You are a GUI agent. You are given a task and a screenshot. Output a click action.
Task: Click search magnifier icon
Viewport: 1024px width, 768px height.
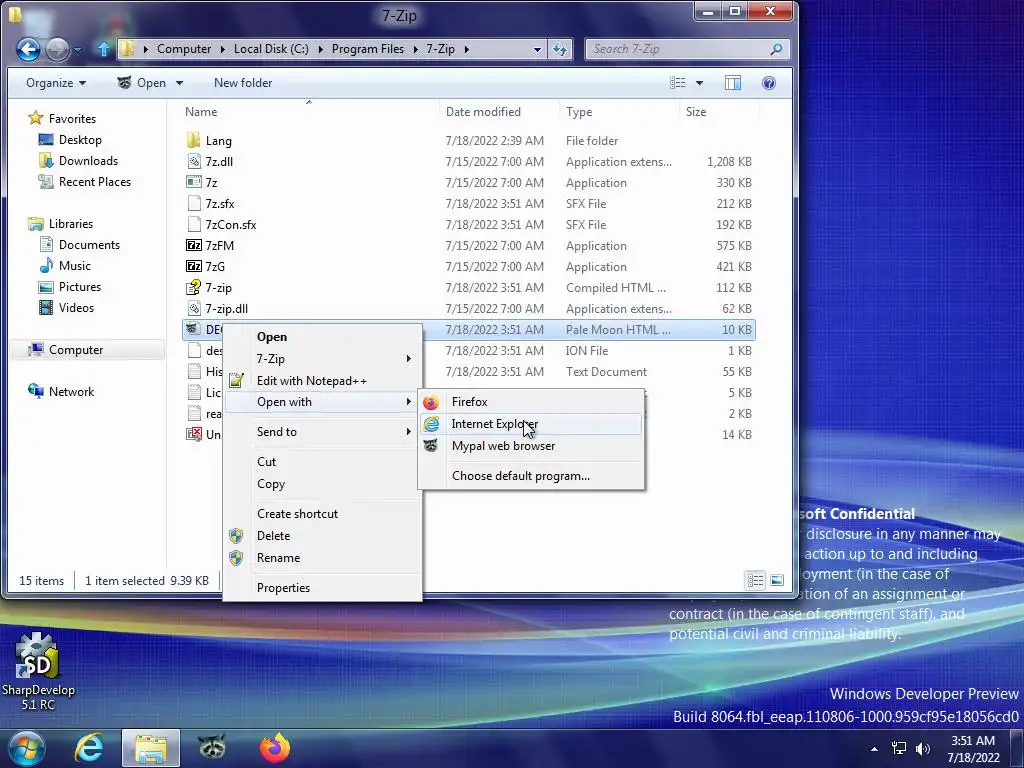click(776, 49)
